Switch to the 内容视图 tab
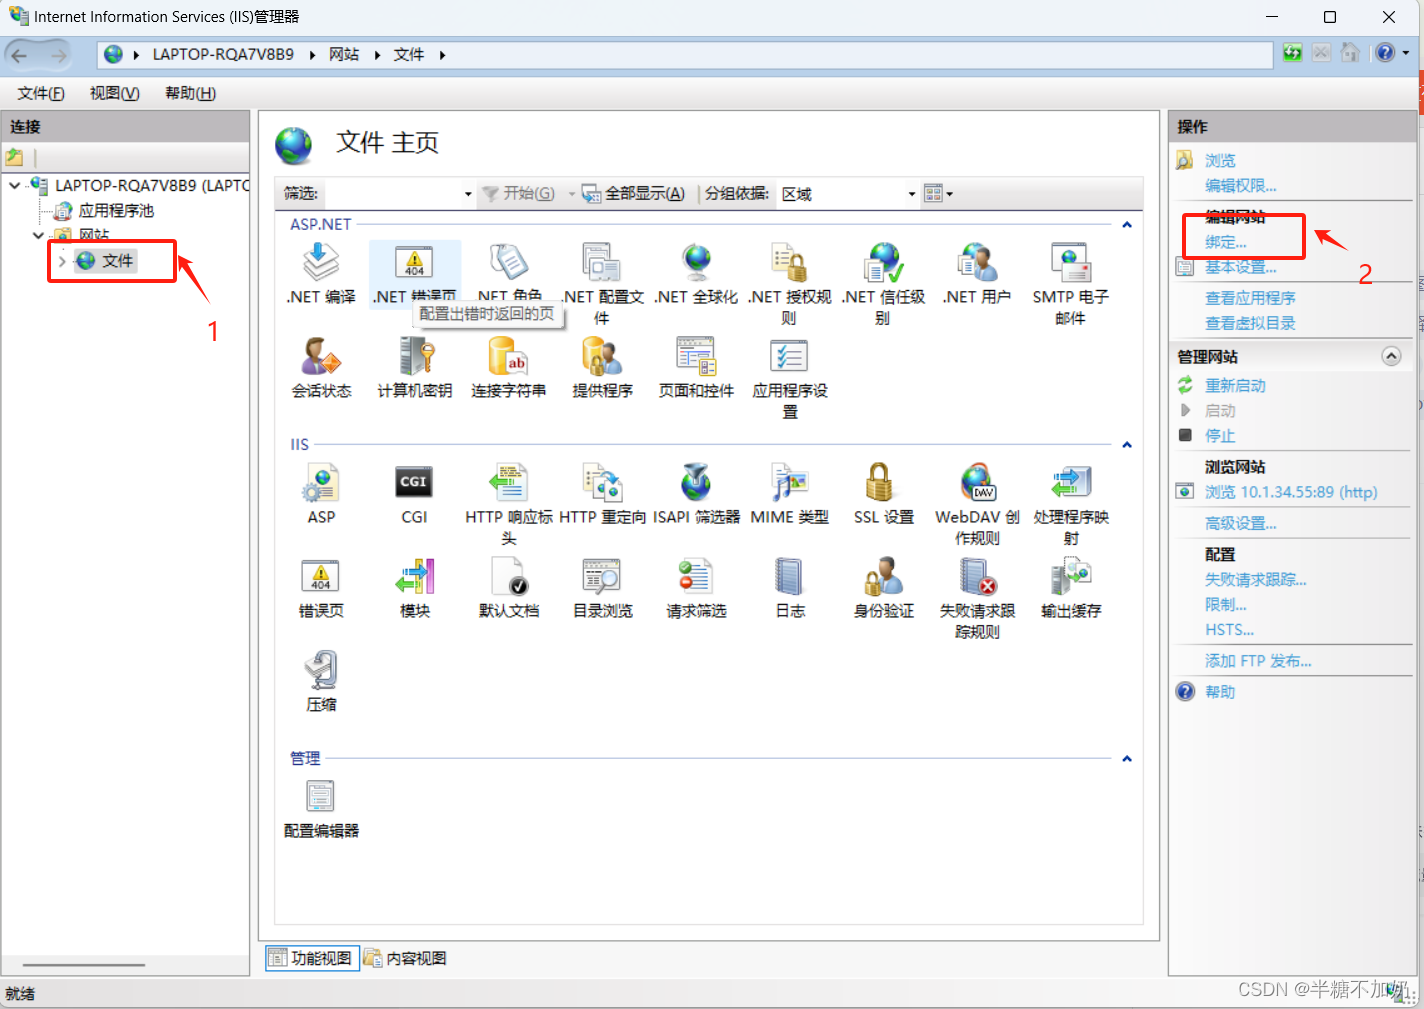This screenshot has width=1424, height=1009. tap(406, 958)
